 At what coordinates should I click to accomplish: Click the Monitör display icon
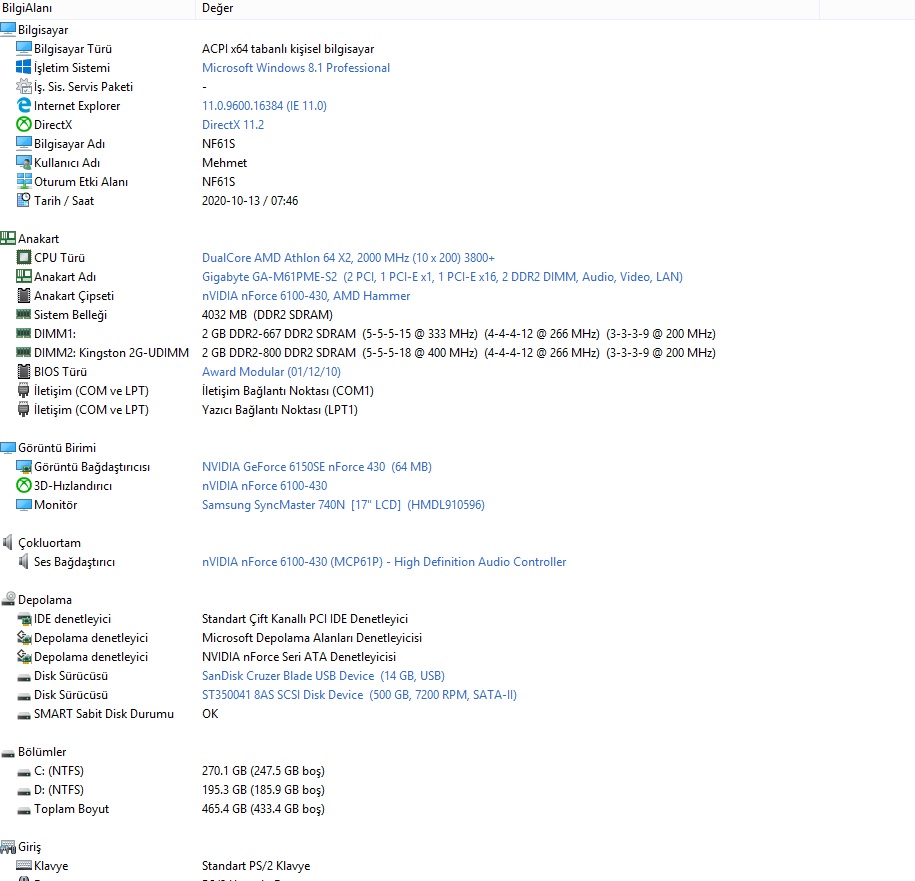(25, 505)
